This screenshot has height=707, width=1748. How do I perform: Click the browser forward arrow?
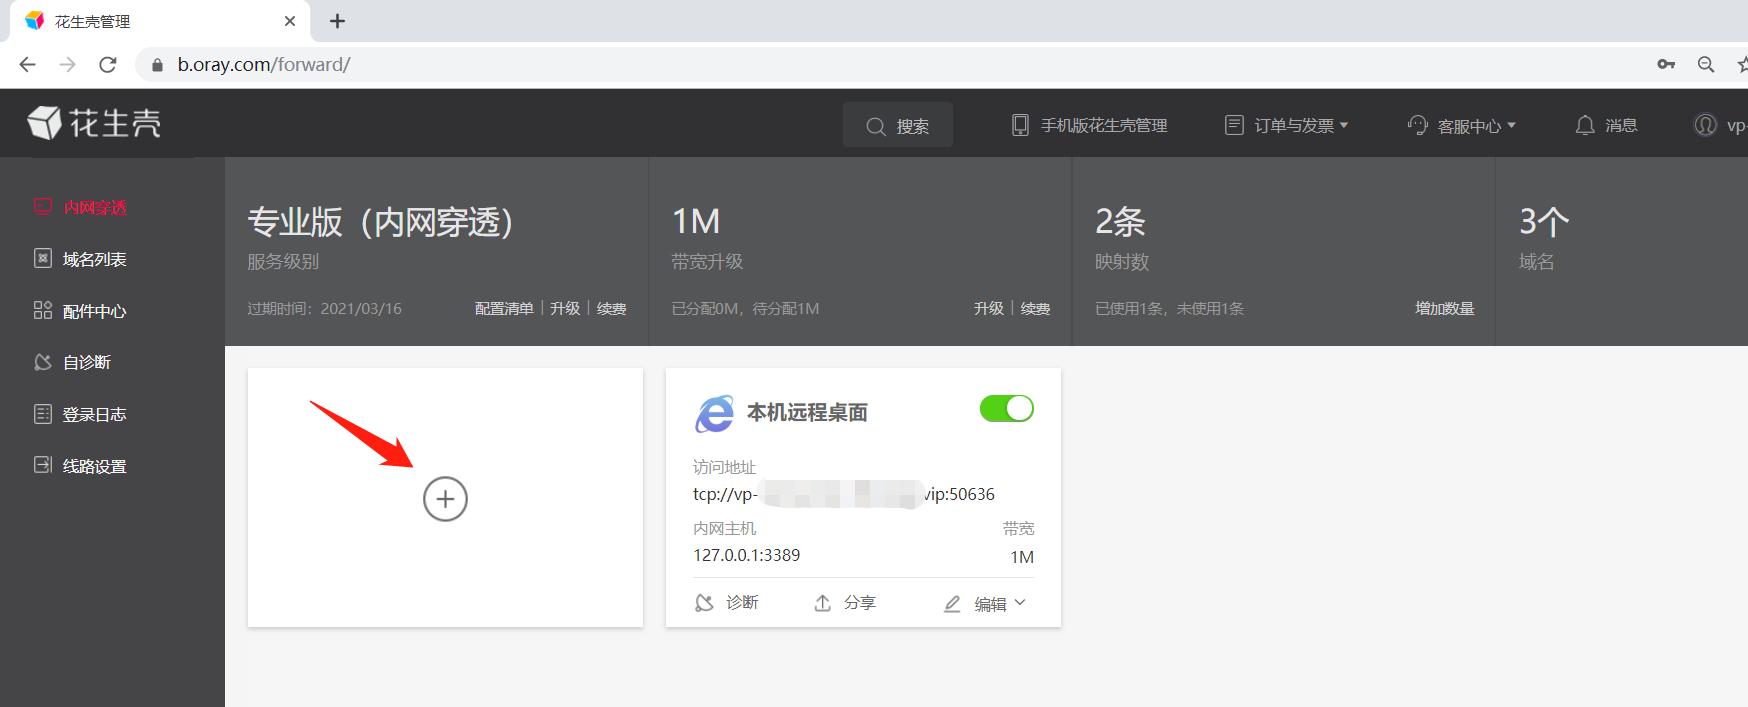(x=67, y=64)
